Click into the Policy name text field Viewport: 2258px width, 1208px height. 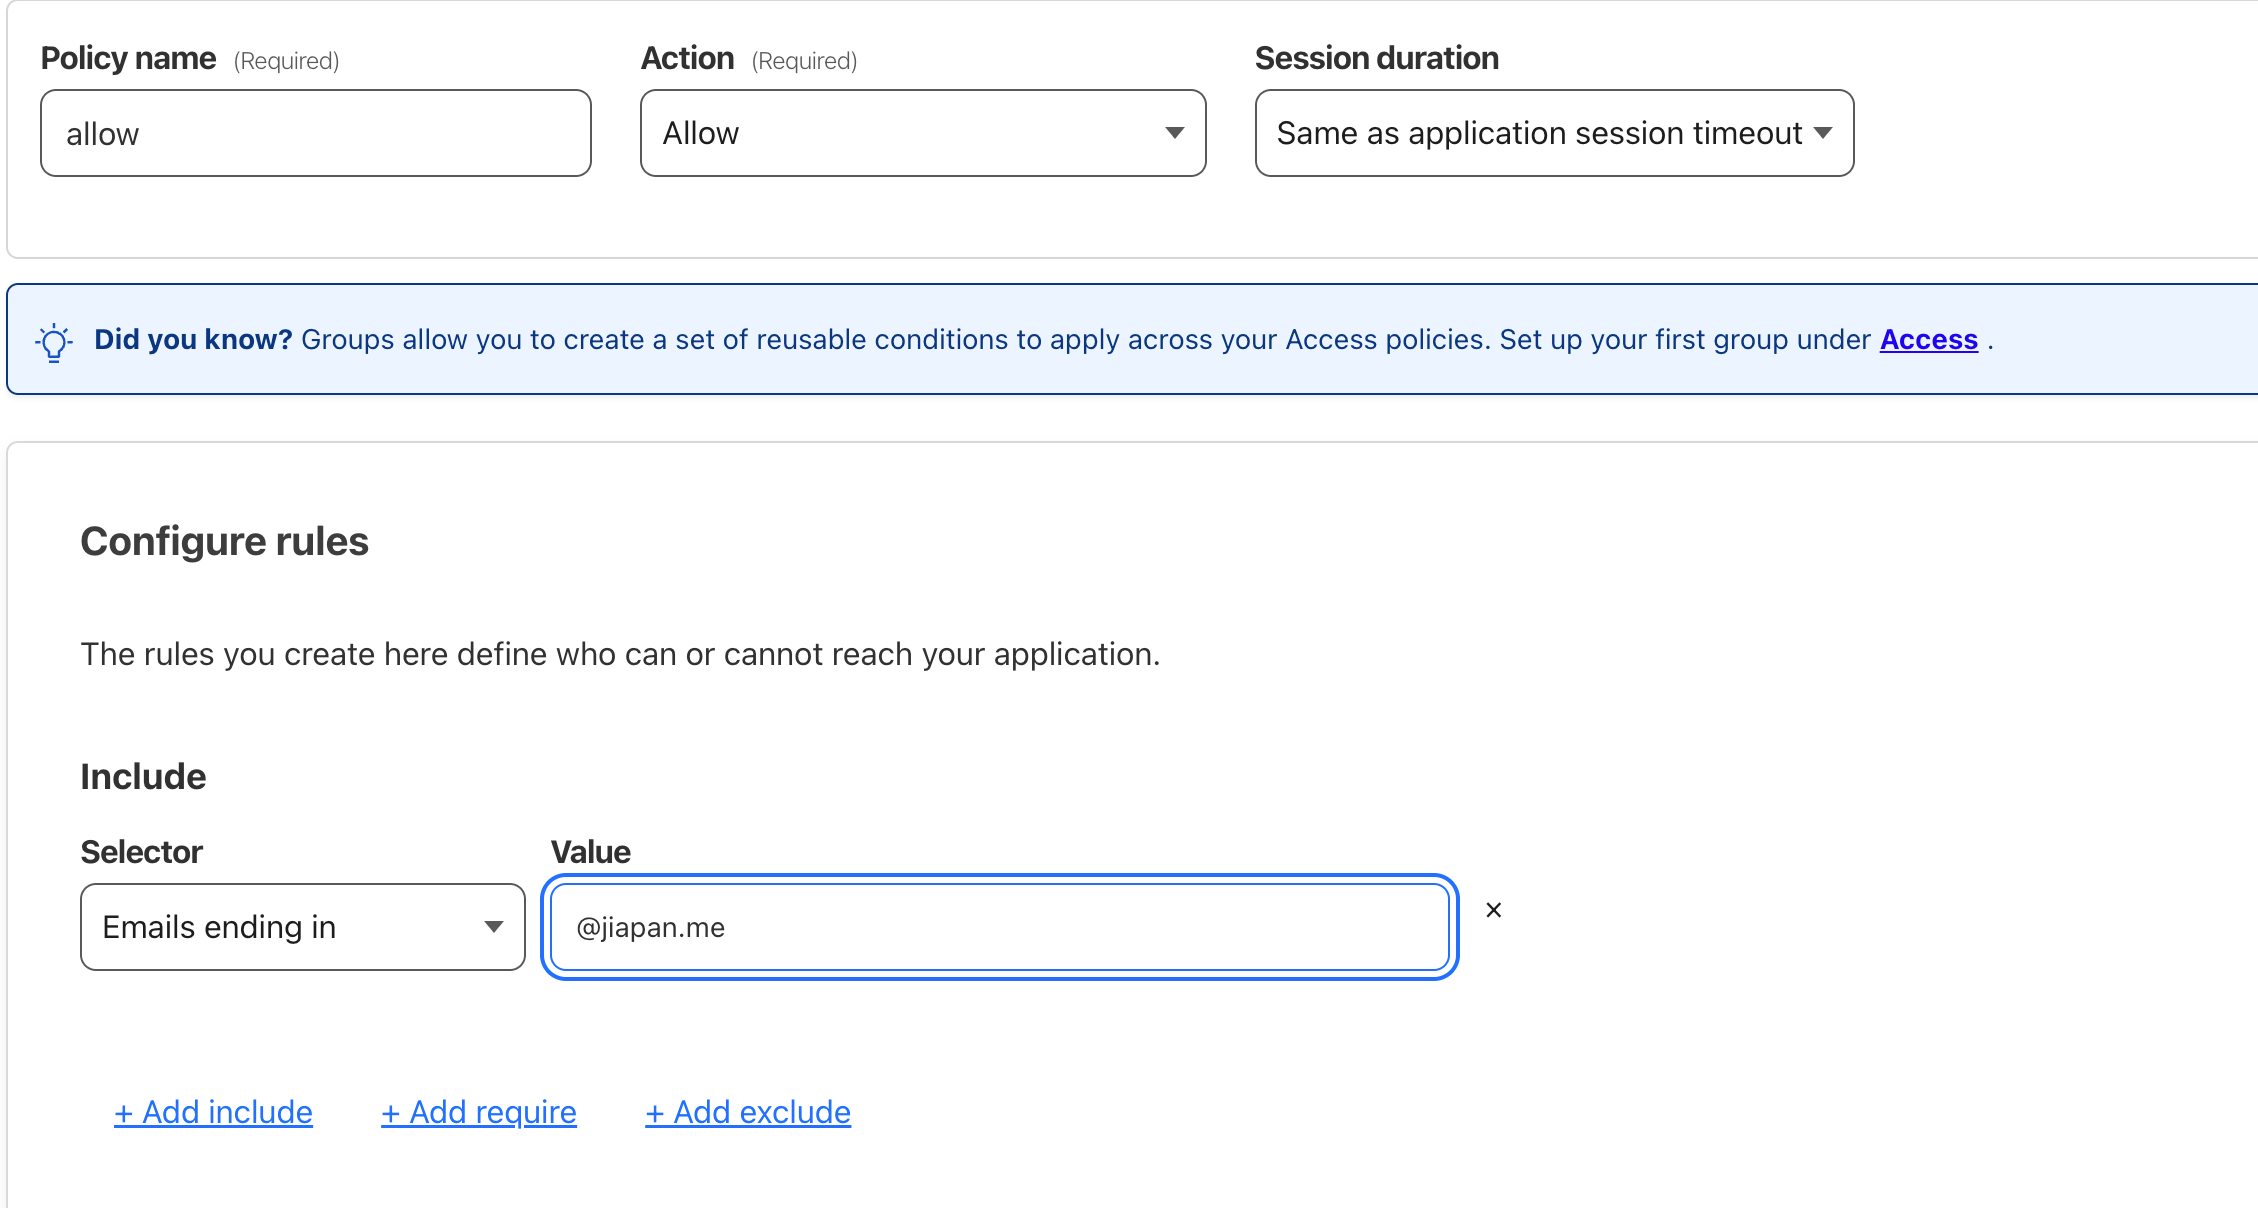(315, 133)
